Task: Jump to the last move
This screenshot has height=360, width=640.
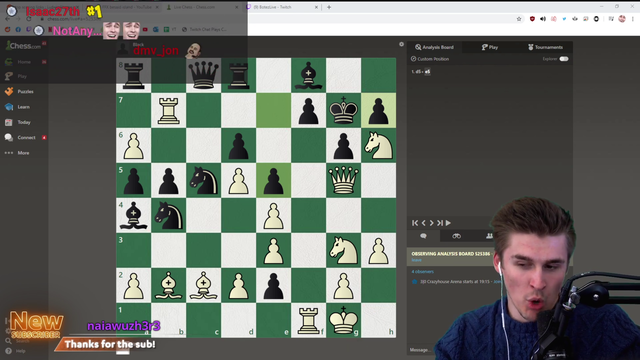Action: pyautogui.click(x=440, y=223)
